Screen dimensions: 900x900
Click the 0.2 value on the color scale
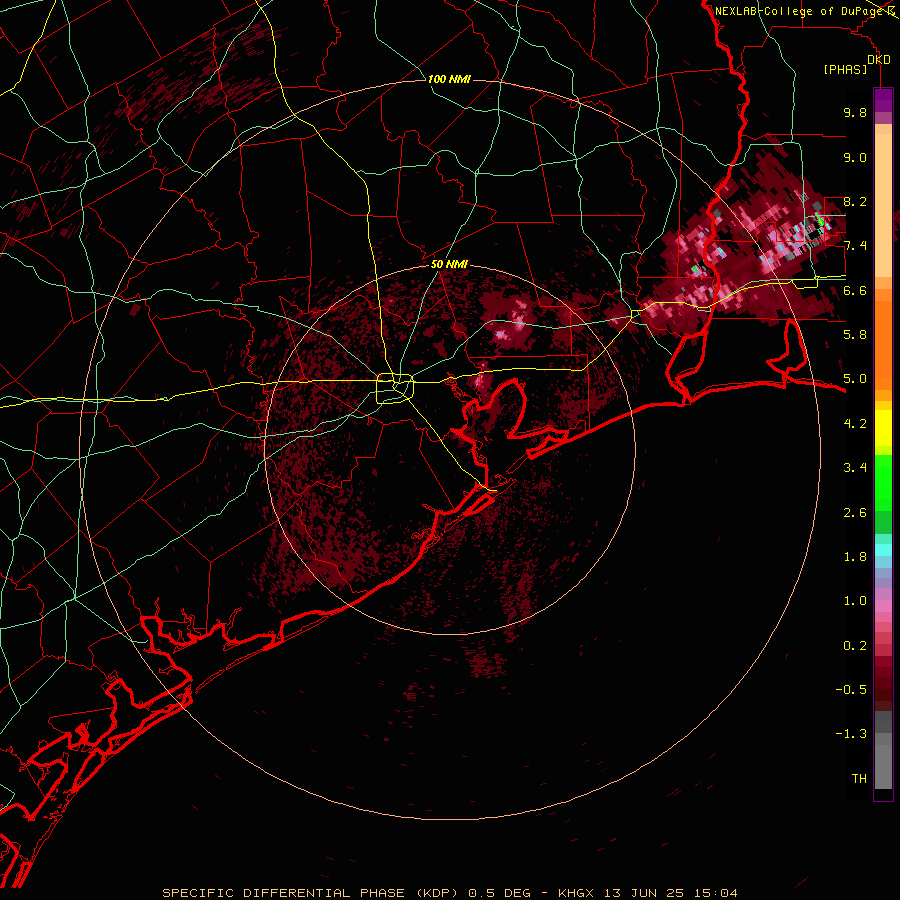coord(855,646)
